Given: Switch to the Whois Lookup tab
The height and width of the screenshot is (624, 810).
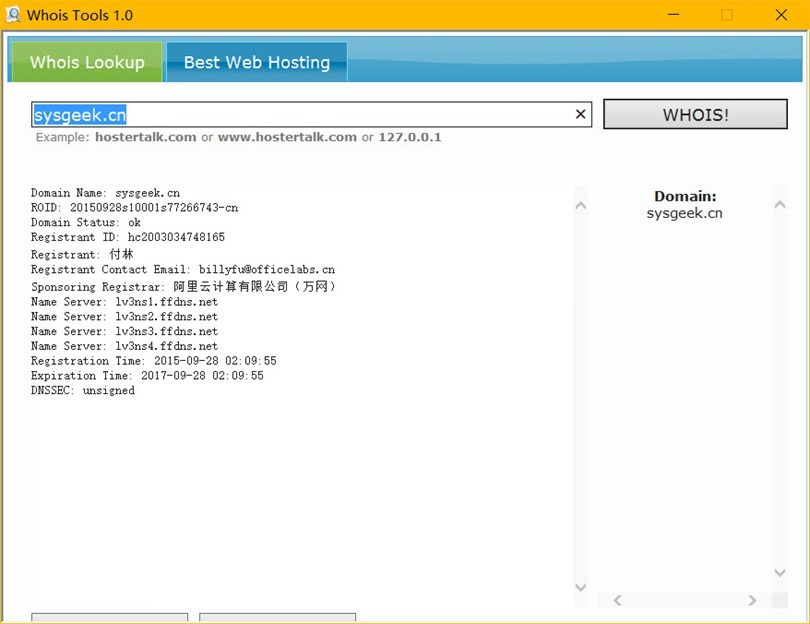Looking at the screenshot, I should tap(87, 62).
